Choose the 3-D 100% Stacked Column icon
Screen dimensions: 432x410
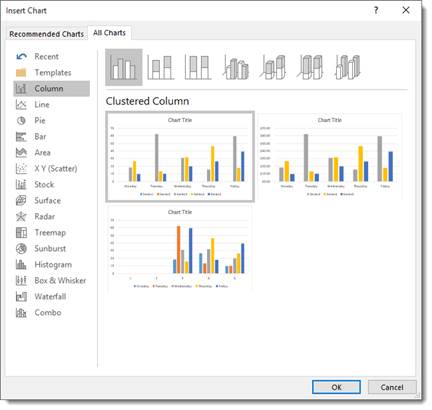click(310, 67)
